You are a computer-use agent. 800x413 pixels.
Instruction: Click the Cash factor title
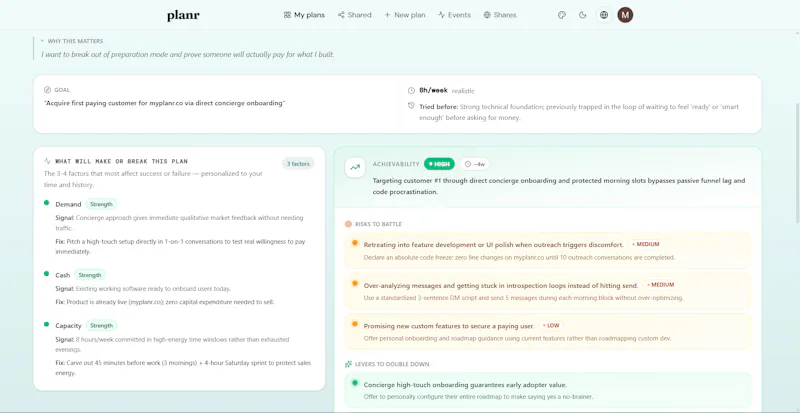63,275
